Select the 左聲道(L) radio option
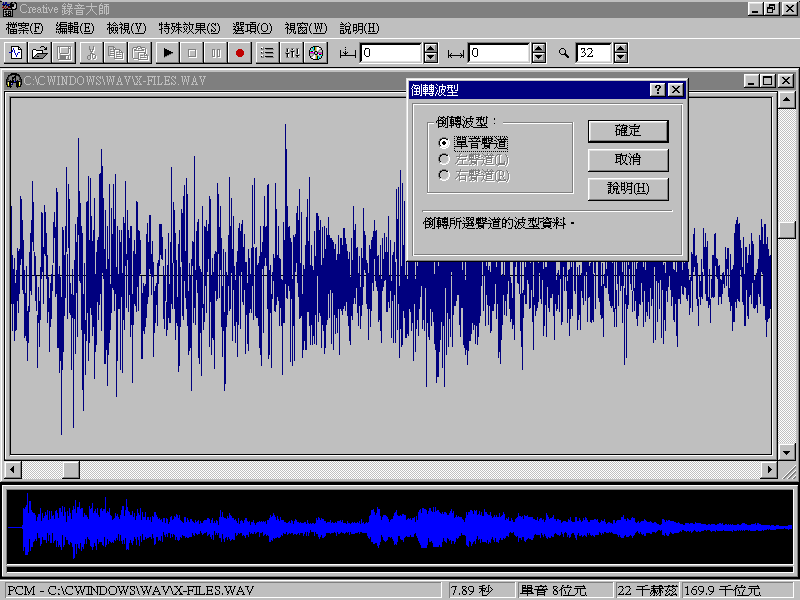 pyautogui.click(x=444, y=159)
